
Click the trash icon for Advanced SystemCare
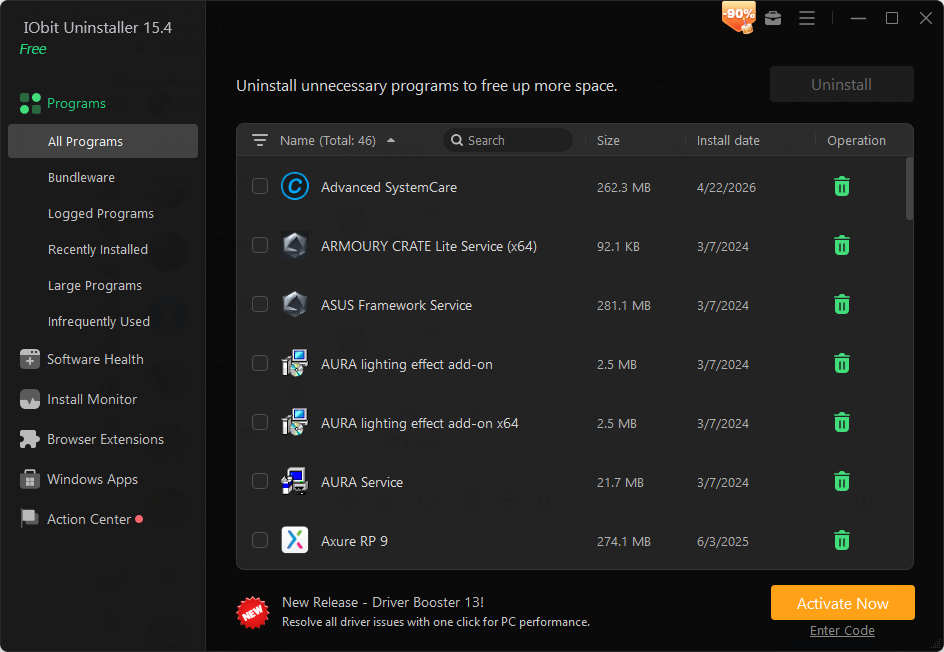click(842, 187)
